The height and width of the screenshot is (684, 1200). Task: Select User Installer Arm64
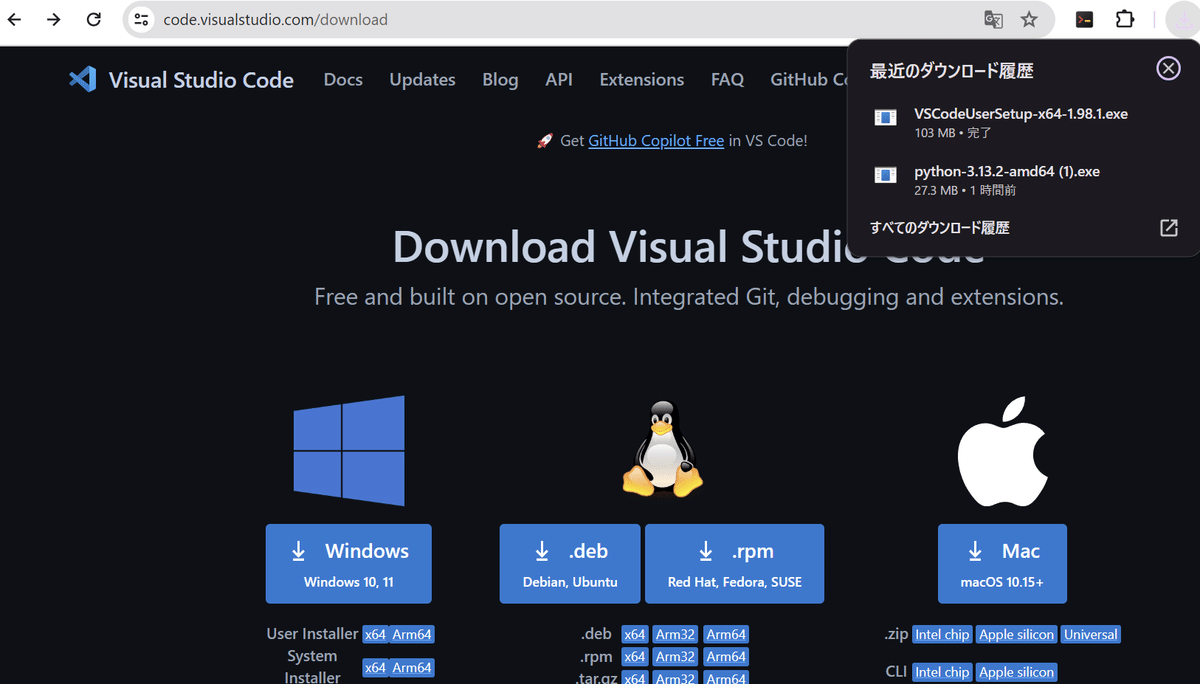point(412,634)
